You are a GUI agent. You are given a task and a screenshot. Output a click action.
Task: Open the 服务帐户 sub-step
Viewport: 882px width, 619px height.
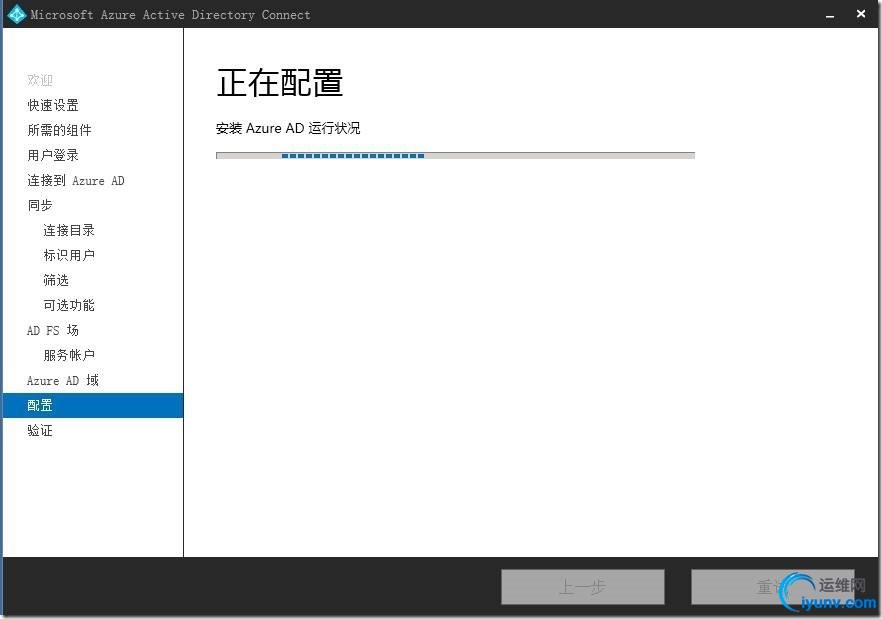pos(69,355)
